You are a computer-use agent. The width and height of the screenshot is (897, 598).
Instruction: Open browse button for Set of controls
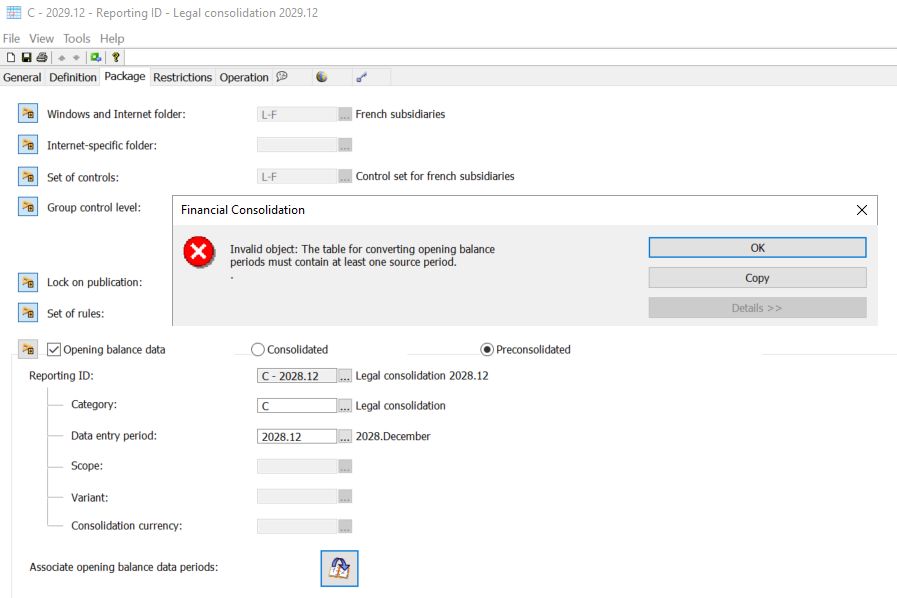pyautogui.click(x=344, y=176)
